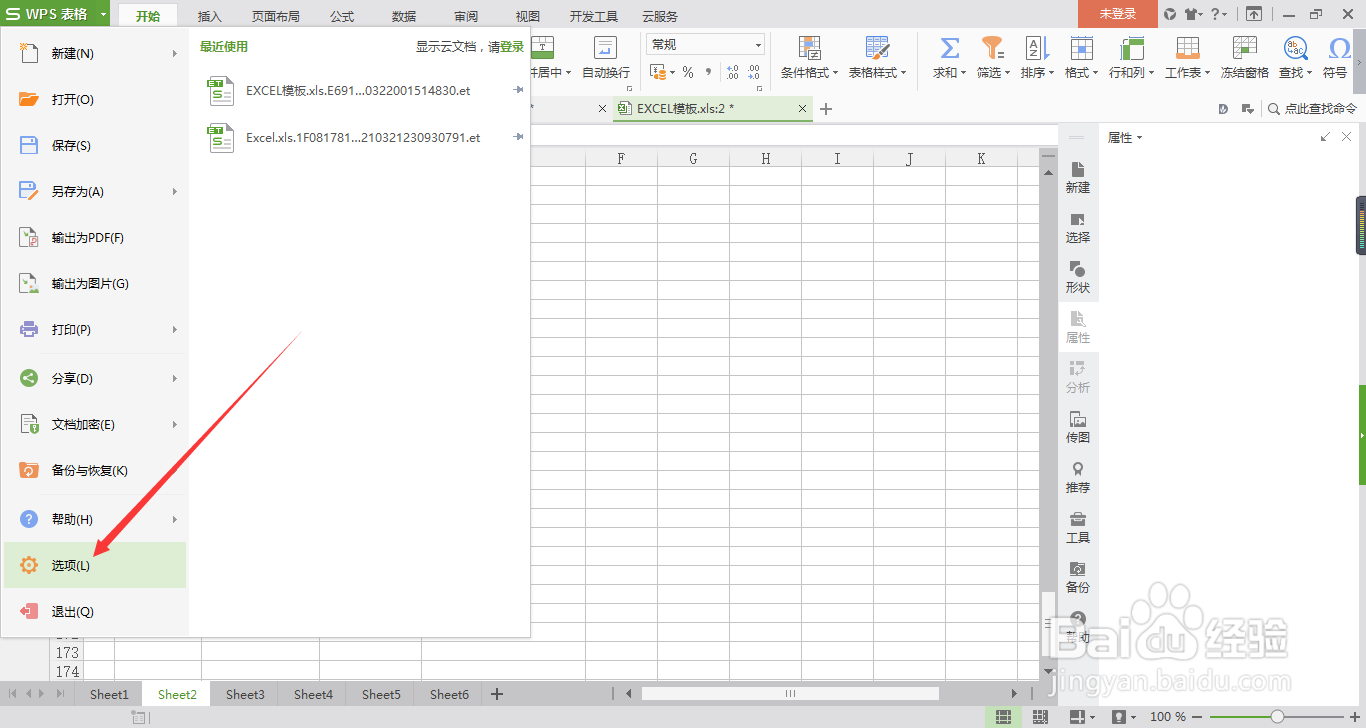
Task: Open the 形状 shapes sidebar tool
Action: (x=1078, y=277)
